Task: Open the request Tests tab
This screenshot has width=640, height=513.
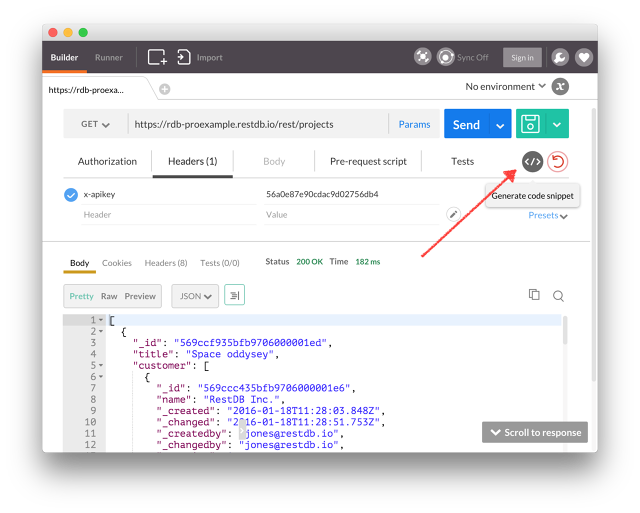Action: pyautogui.click(x=462, y=162)
